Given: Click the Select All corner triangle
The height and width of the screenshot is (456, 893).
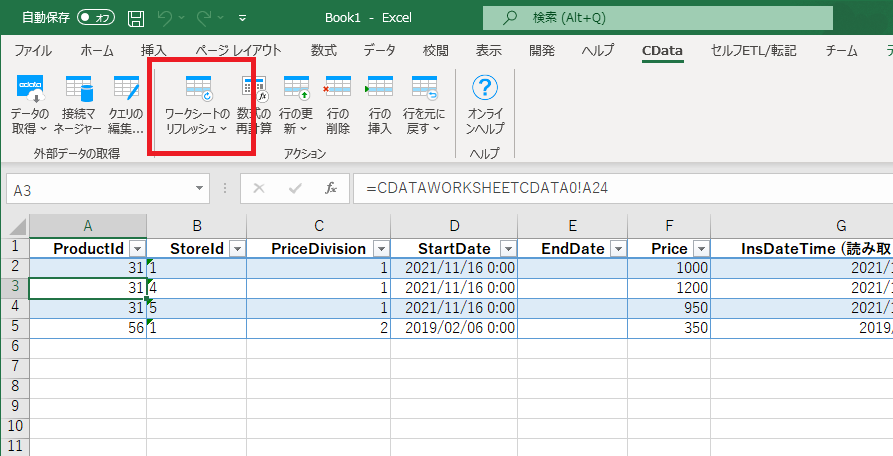Looking at the screenshot, I should [17, 227].
